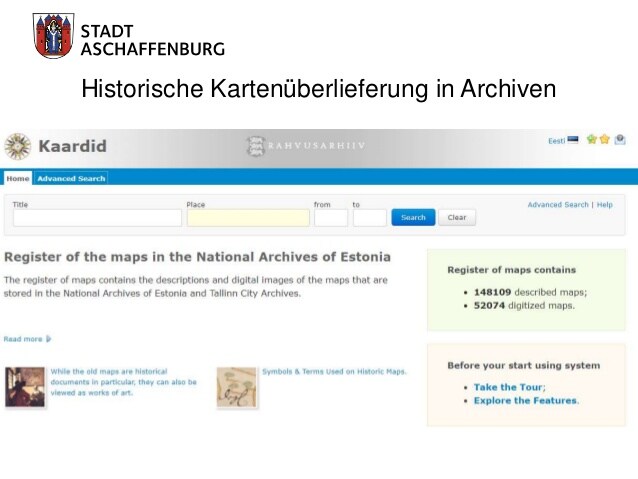Viewport: 638px width, 479px height.
Task: Click the Clear button
Action: pyautogui.click(x=457, y=217)
